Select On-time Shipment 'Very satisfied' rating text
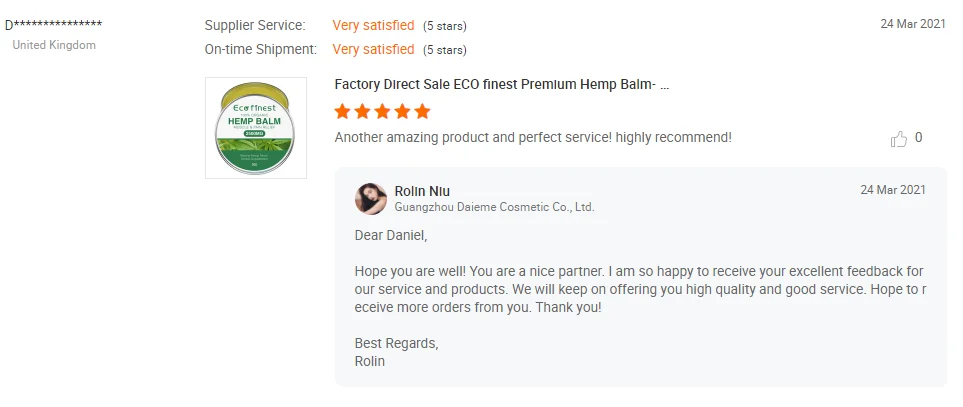The image size is (963, 407). click(x=373, y=49)
